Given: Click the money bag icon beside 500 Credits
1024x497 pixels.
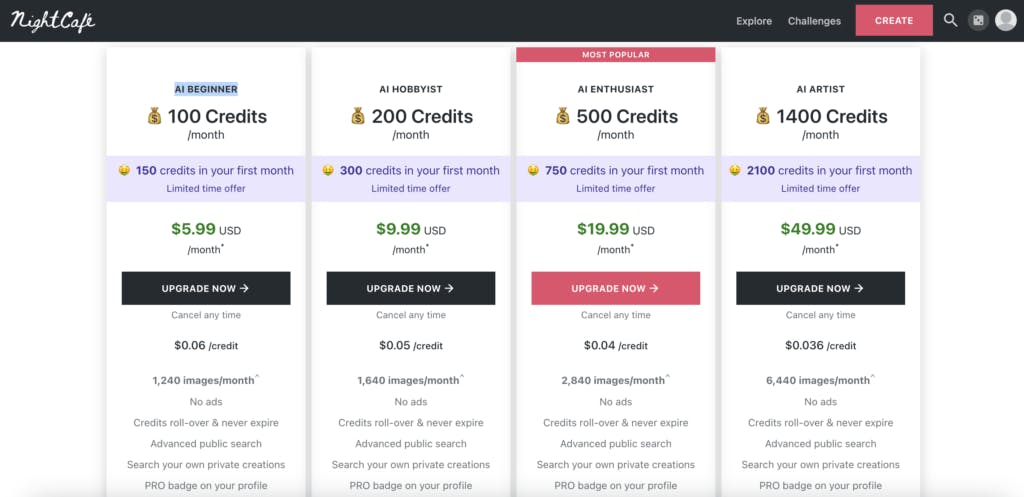Looking at the screenshot, I should tap(563, 117).
